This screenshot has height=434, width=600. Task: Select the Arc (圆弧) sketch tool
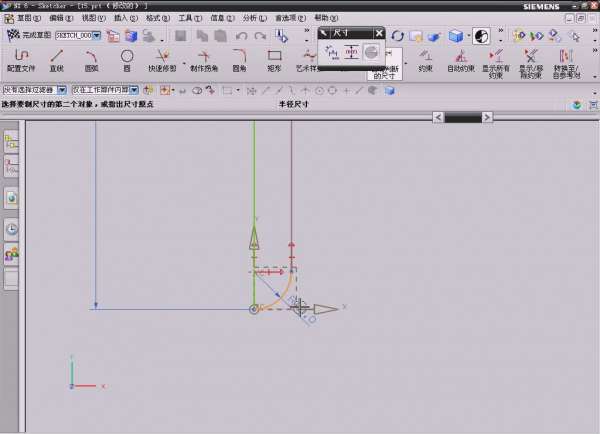[92, 59]
